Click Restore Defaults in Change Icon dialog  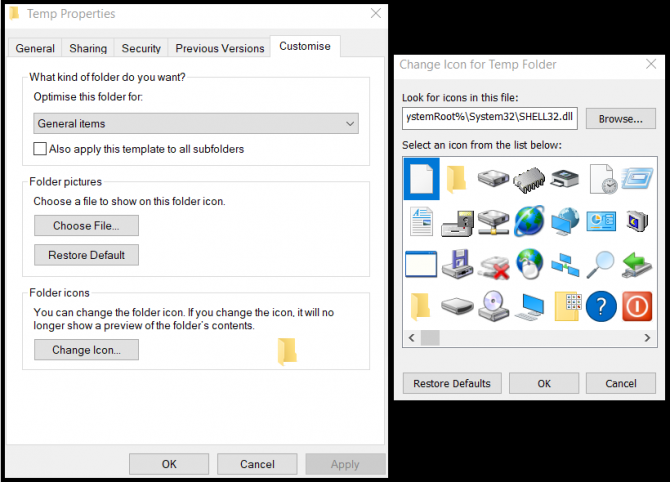(452, 383)
